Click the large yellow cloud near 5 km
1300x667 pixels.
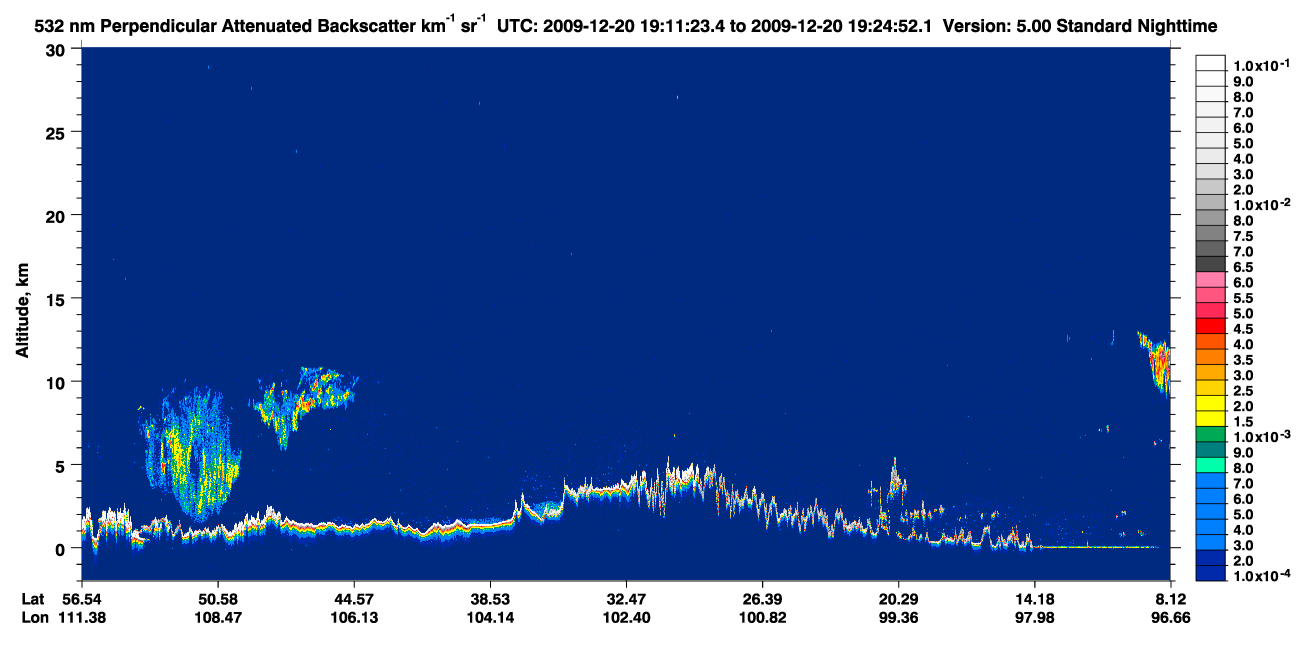point(192,455)
